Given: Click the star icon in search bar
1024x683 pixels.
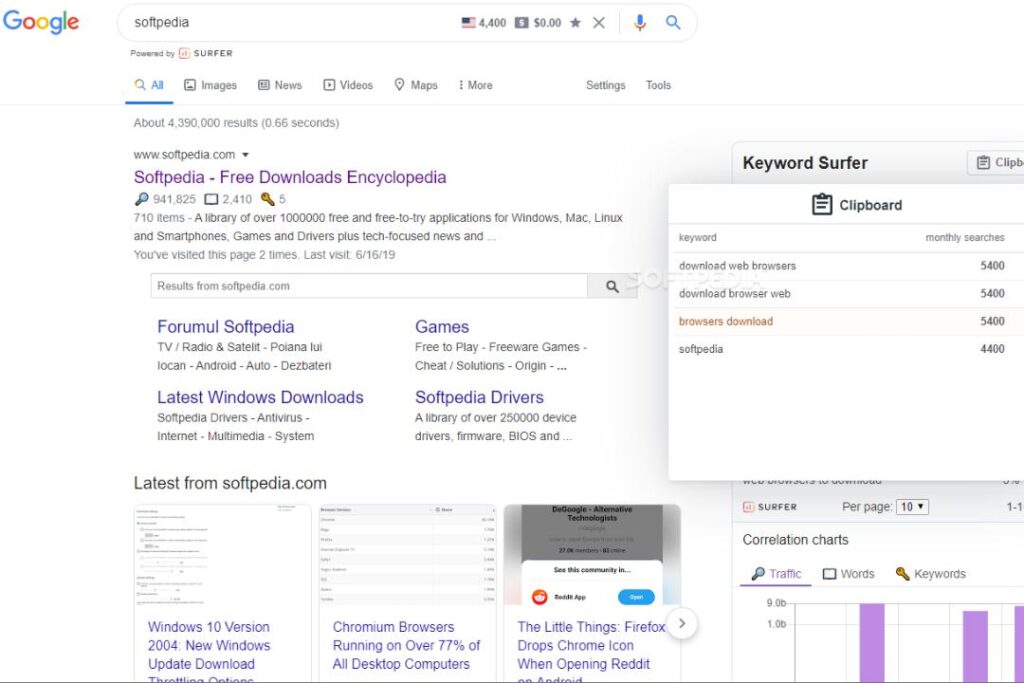Looking at the screenshot, I should coord(575,22).
